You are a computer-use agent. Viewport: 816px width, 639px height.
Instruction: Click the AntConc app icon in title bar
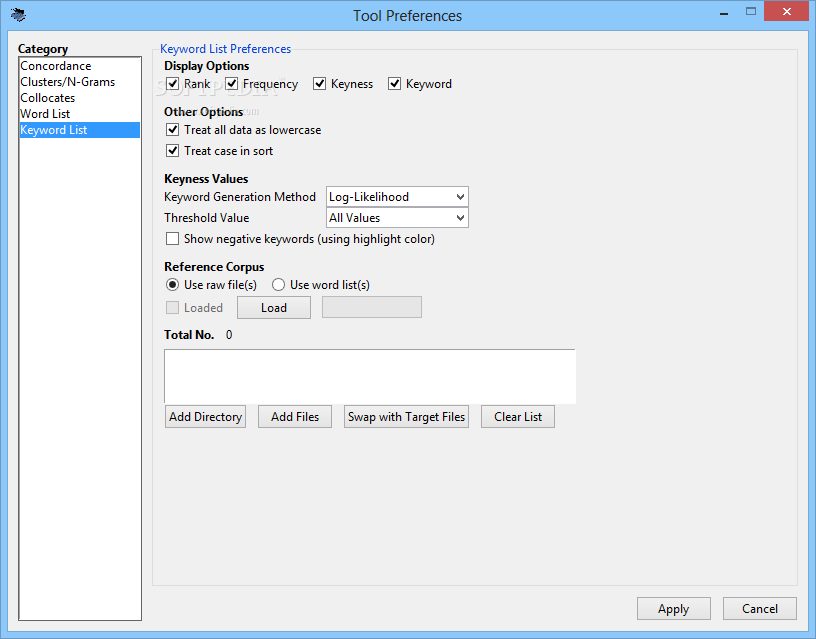point(18,15)
